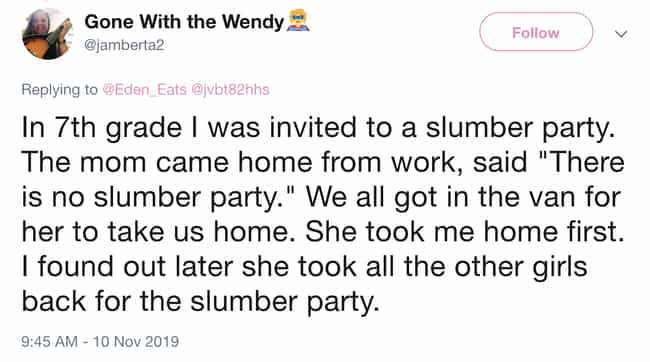Click the line starting "is no slumber party."

pyautogui.click(x=321, y=197)
